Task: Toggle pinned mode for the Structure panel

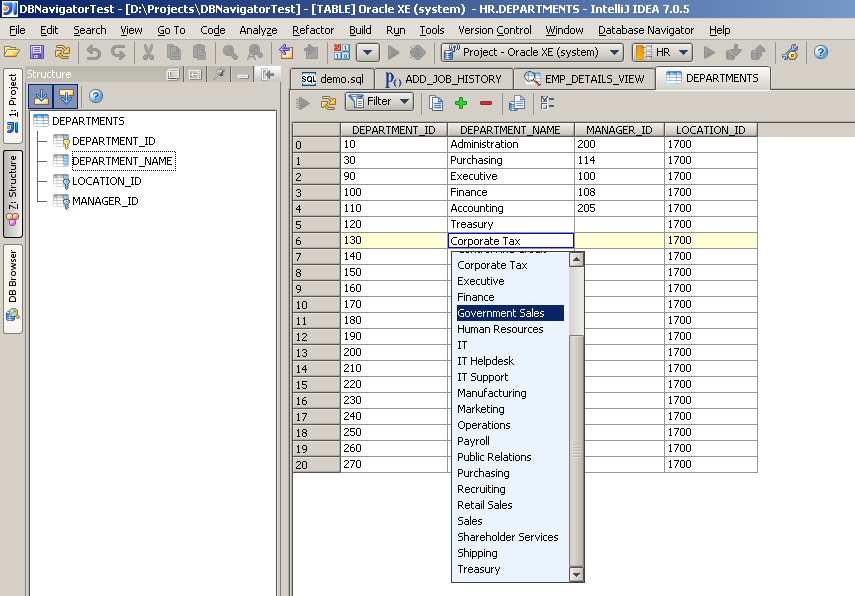Action: 219,74
